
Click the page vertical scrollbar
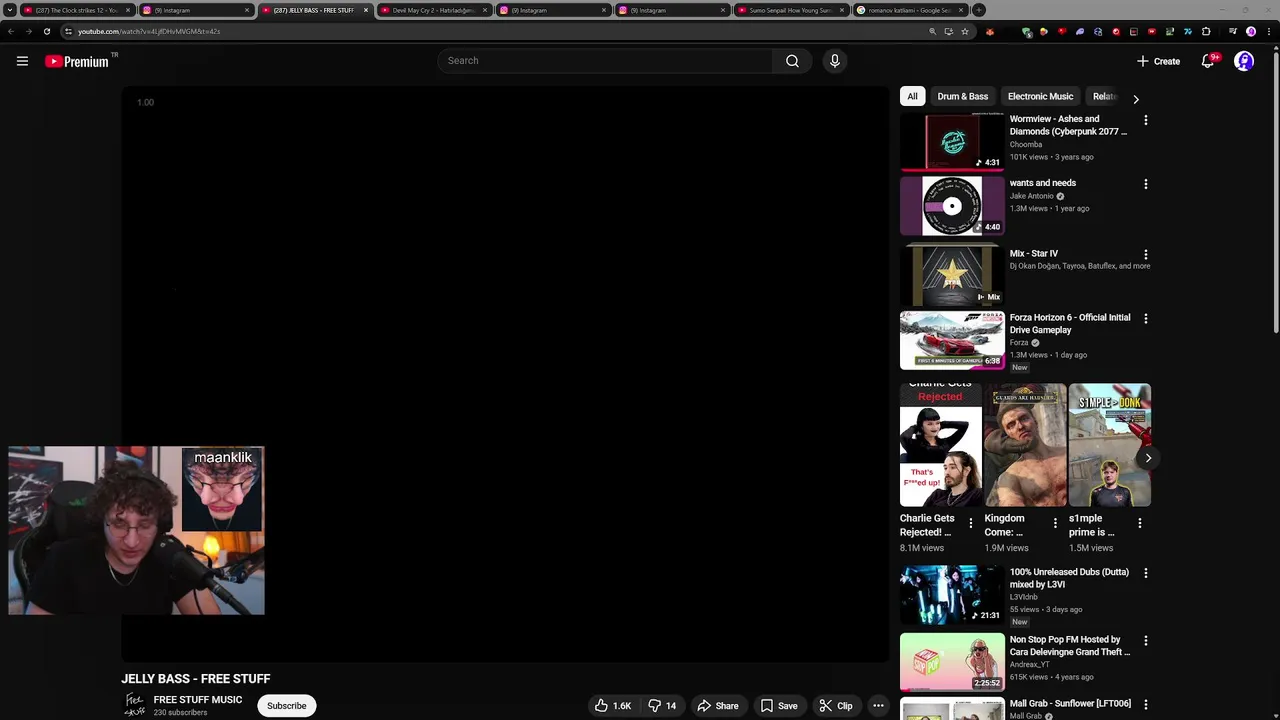pos(1275,190)
